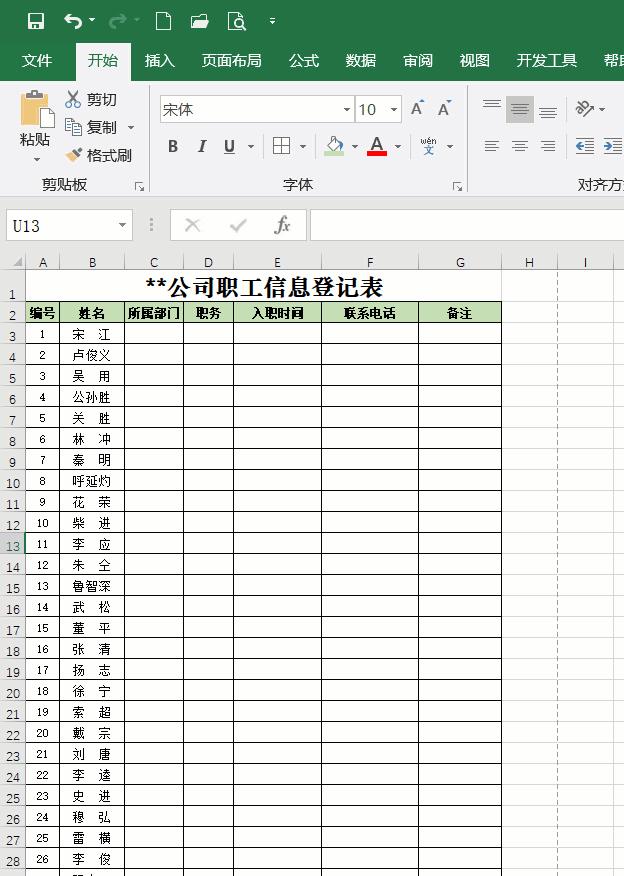This screenshot has height=876, width=624.
Task: Cancel formula entry with X icon
Action: pyautogui.click(x=192, y=225)
